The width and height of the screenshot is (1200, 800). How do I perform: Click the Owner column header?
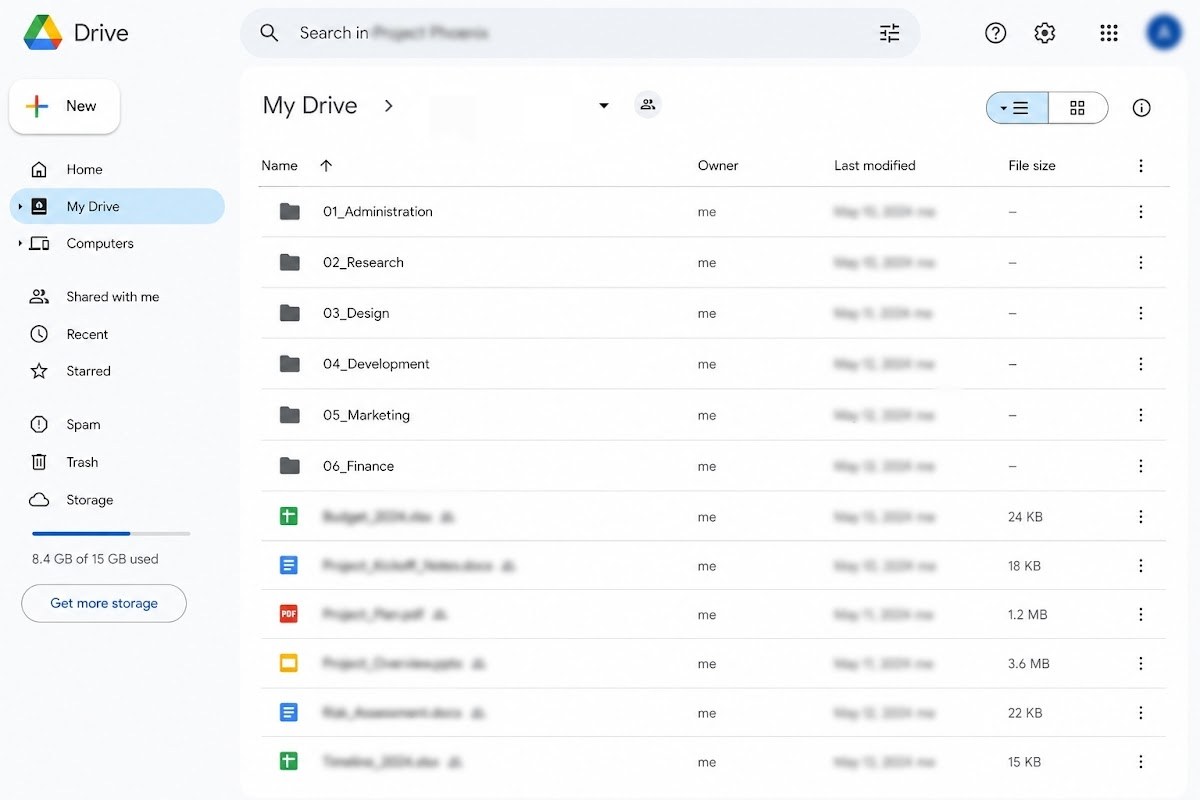point(718,166)
